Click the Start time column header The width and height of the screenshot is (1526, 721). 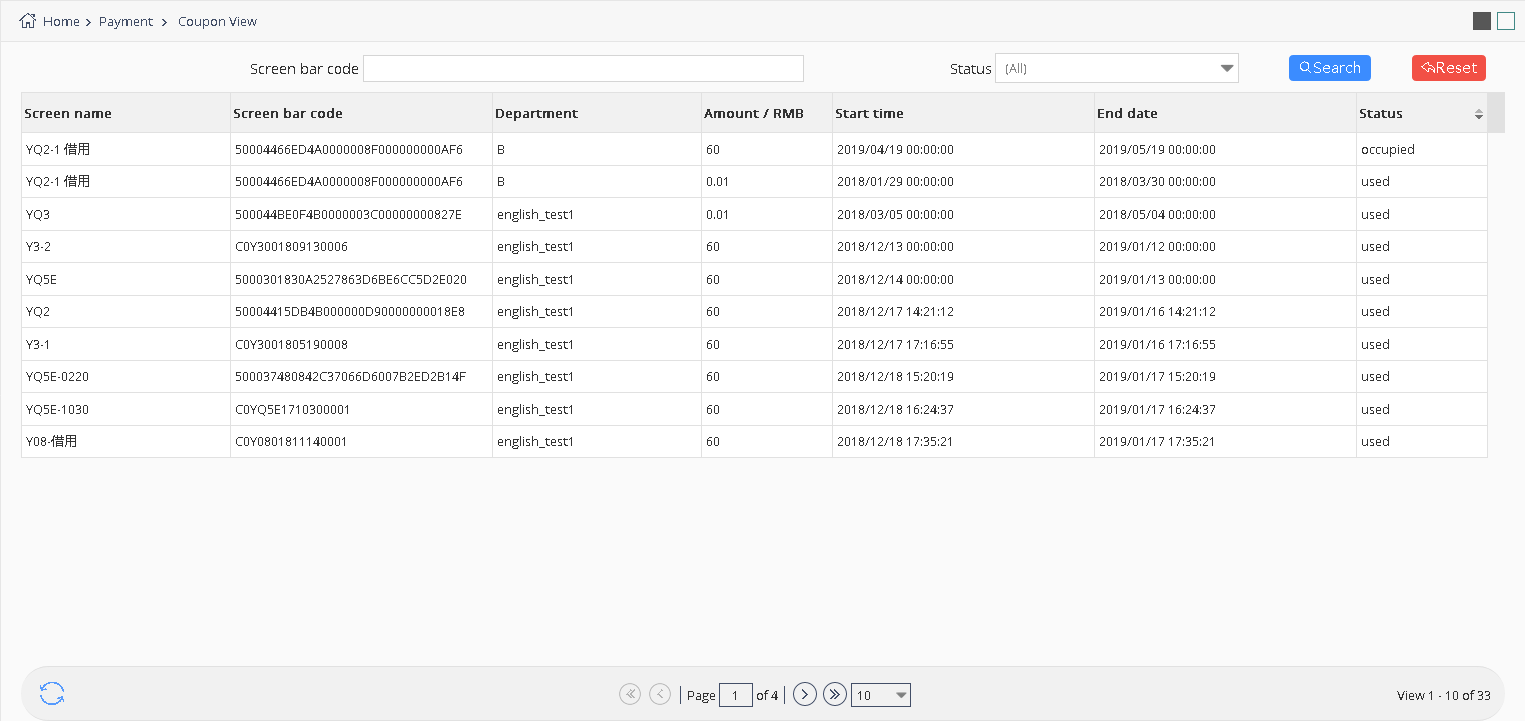point(963,113)
